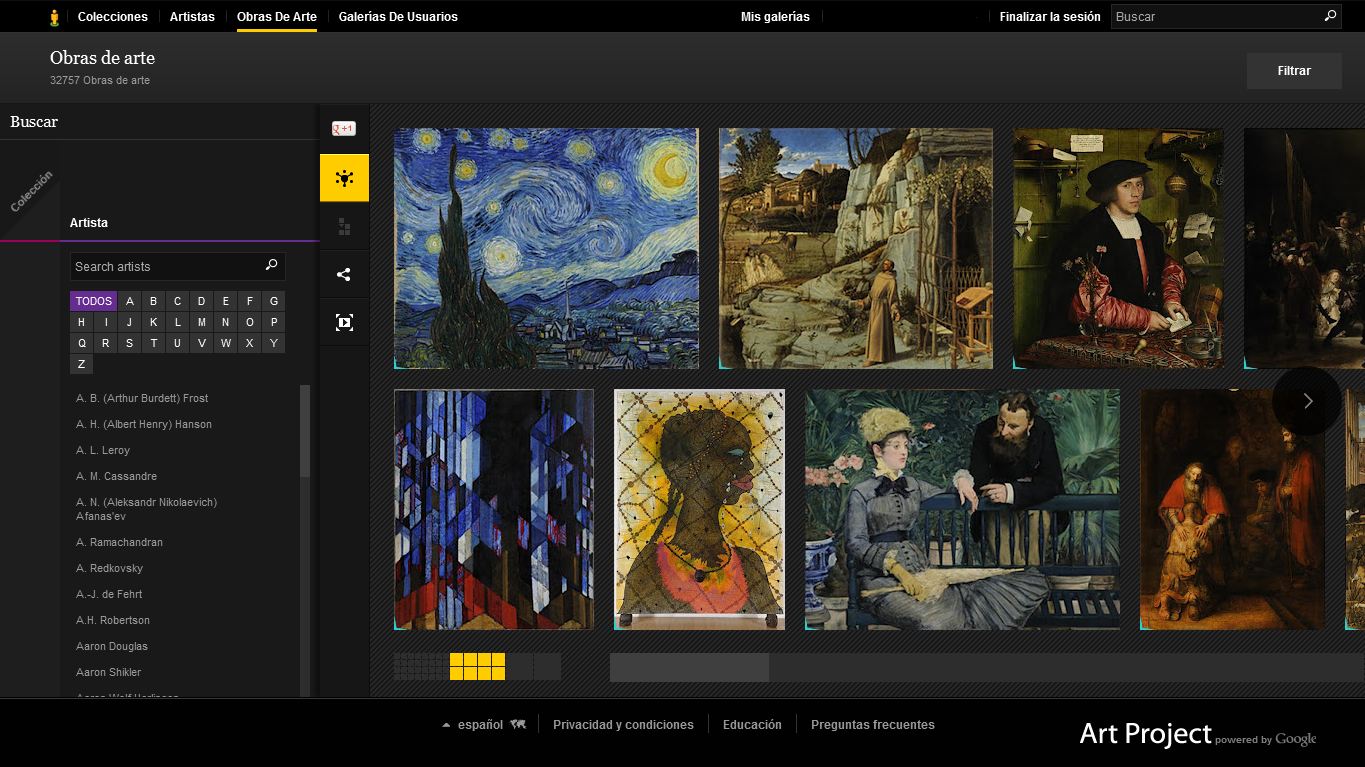Select artist A.H. Robertson

113,620
